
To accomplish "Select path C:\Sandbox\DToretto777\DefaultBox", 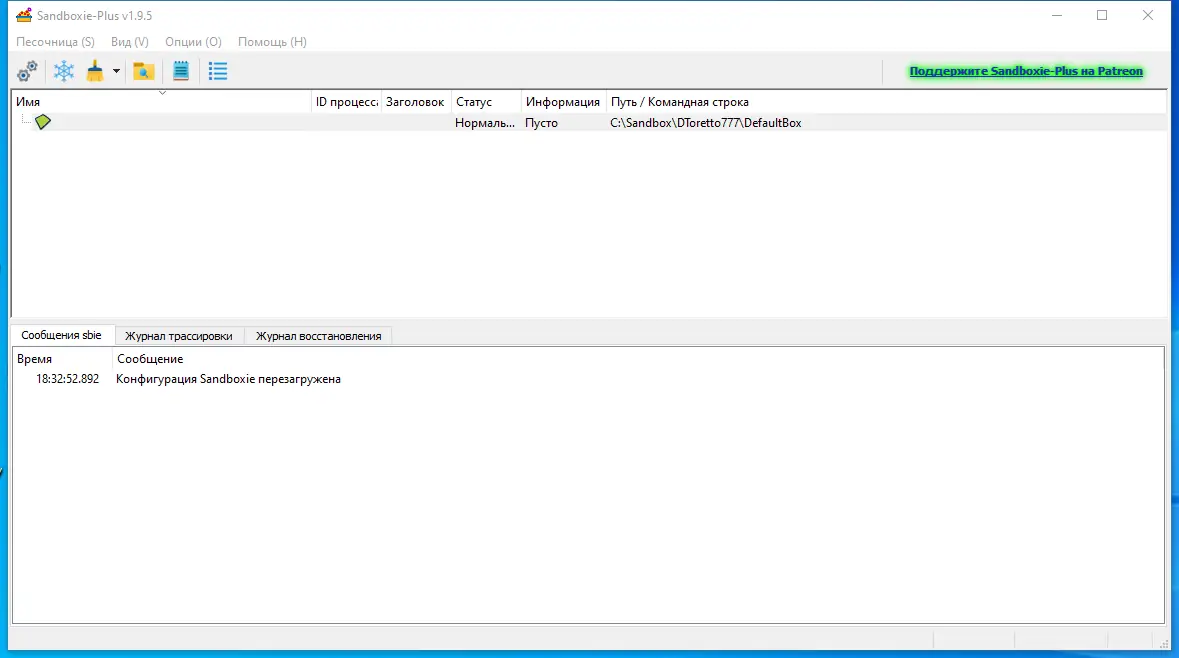I will point(706,123).
